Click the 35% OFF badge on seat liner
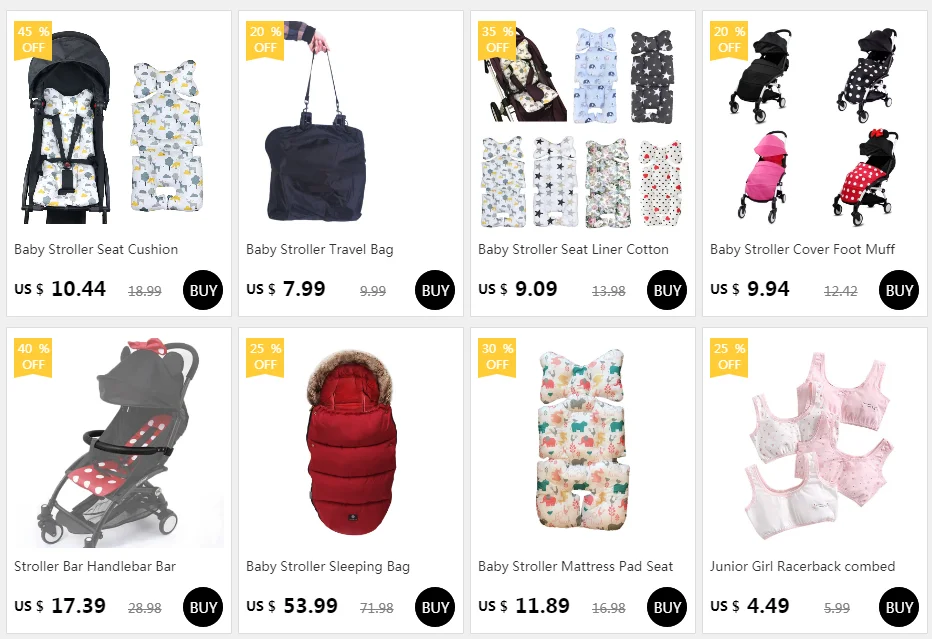This screenshot has width=932, height=639. (x=497, y=40)
